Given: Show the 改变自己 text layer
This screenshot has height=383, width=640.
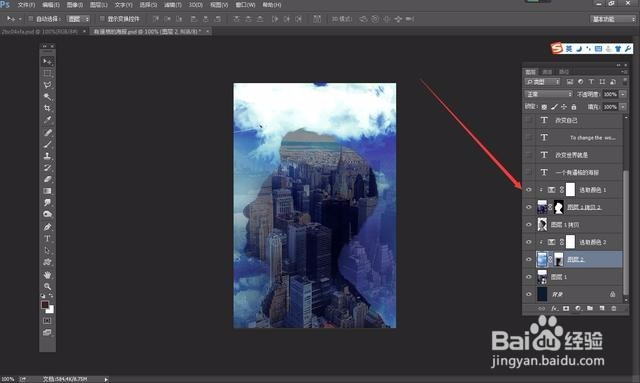Looking at the screenshot, I should pyautogui.click(x=529, y=120).
